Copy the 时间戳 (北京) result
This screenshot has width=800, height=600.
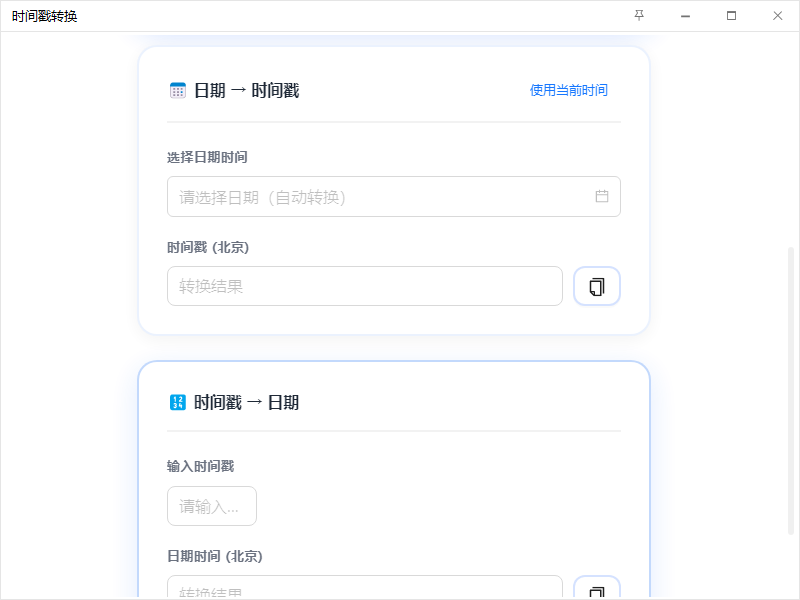pos(597,286)
